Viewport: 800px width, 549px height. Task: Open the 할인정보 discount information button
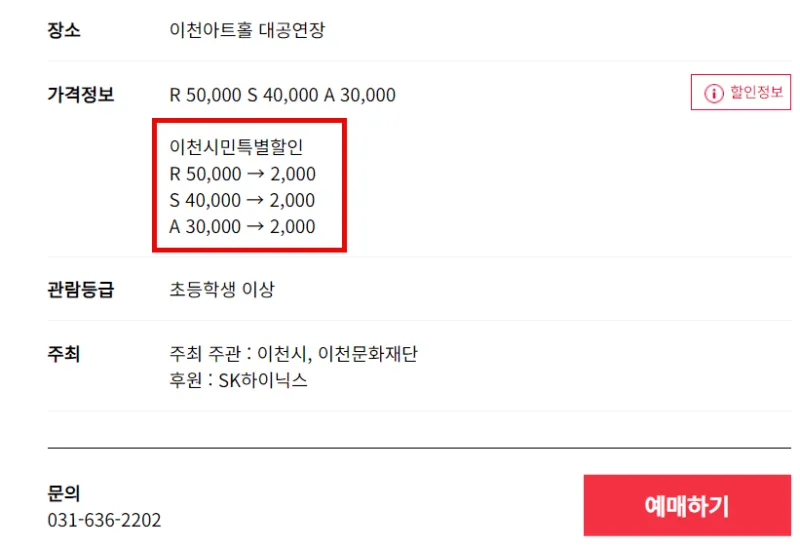741,92
